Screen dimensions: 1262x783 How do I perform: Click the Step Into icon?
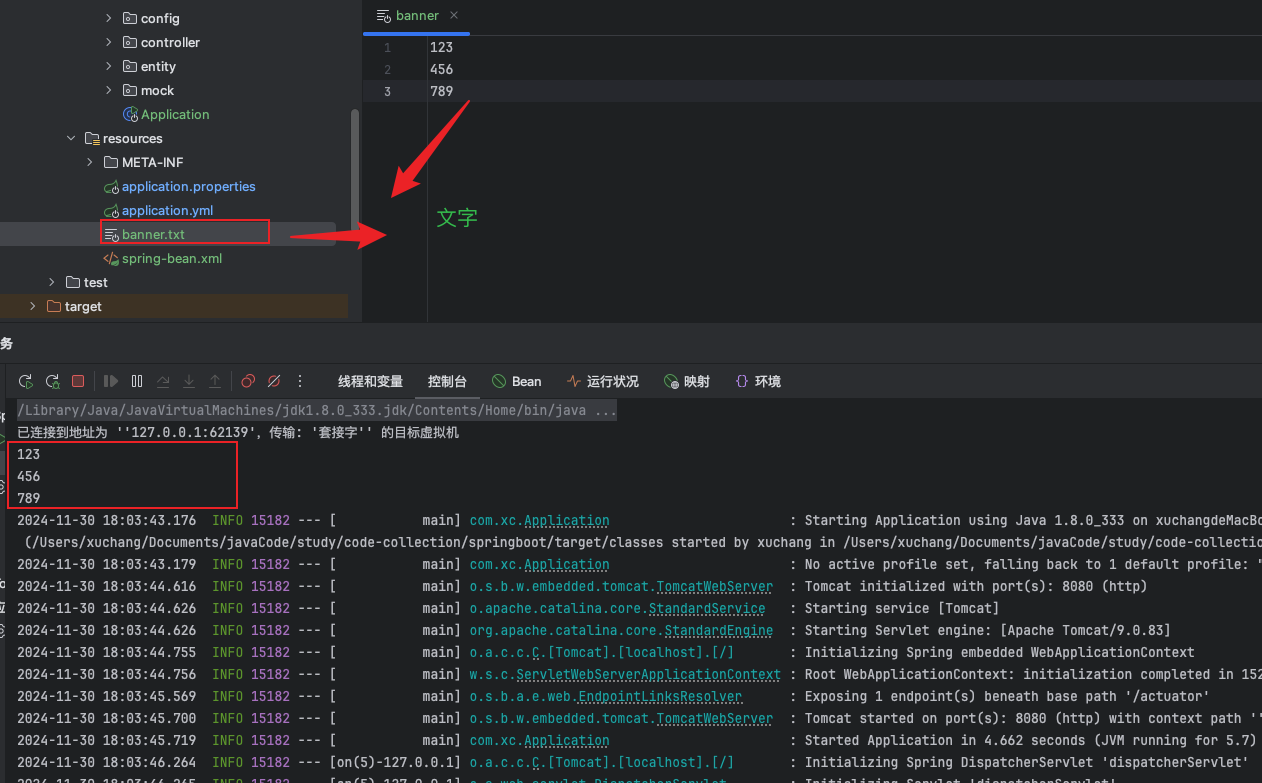189,381
